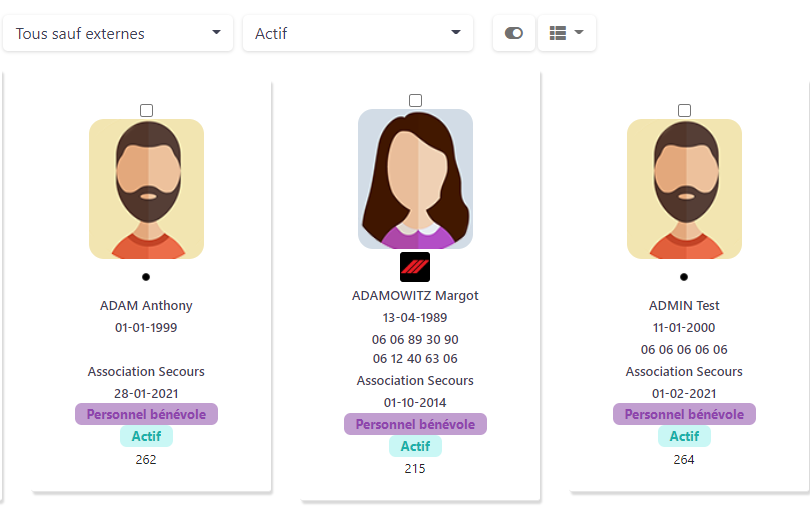Open ADAMOWITZ Margot's profile photo
Screen dimensions: 810x510
pyautogui.click(x=415, y=179)
